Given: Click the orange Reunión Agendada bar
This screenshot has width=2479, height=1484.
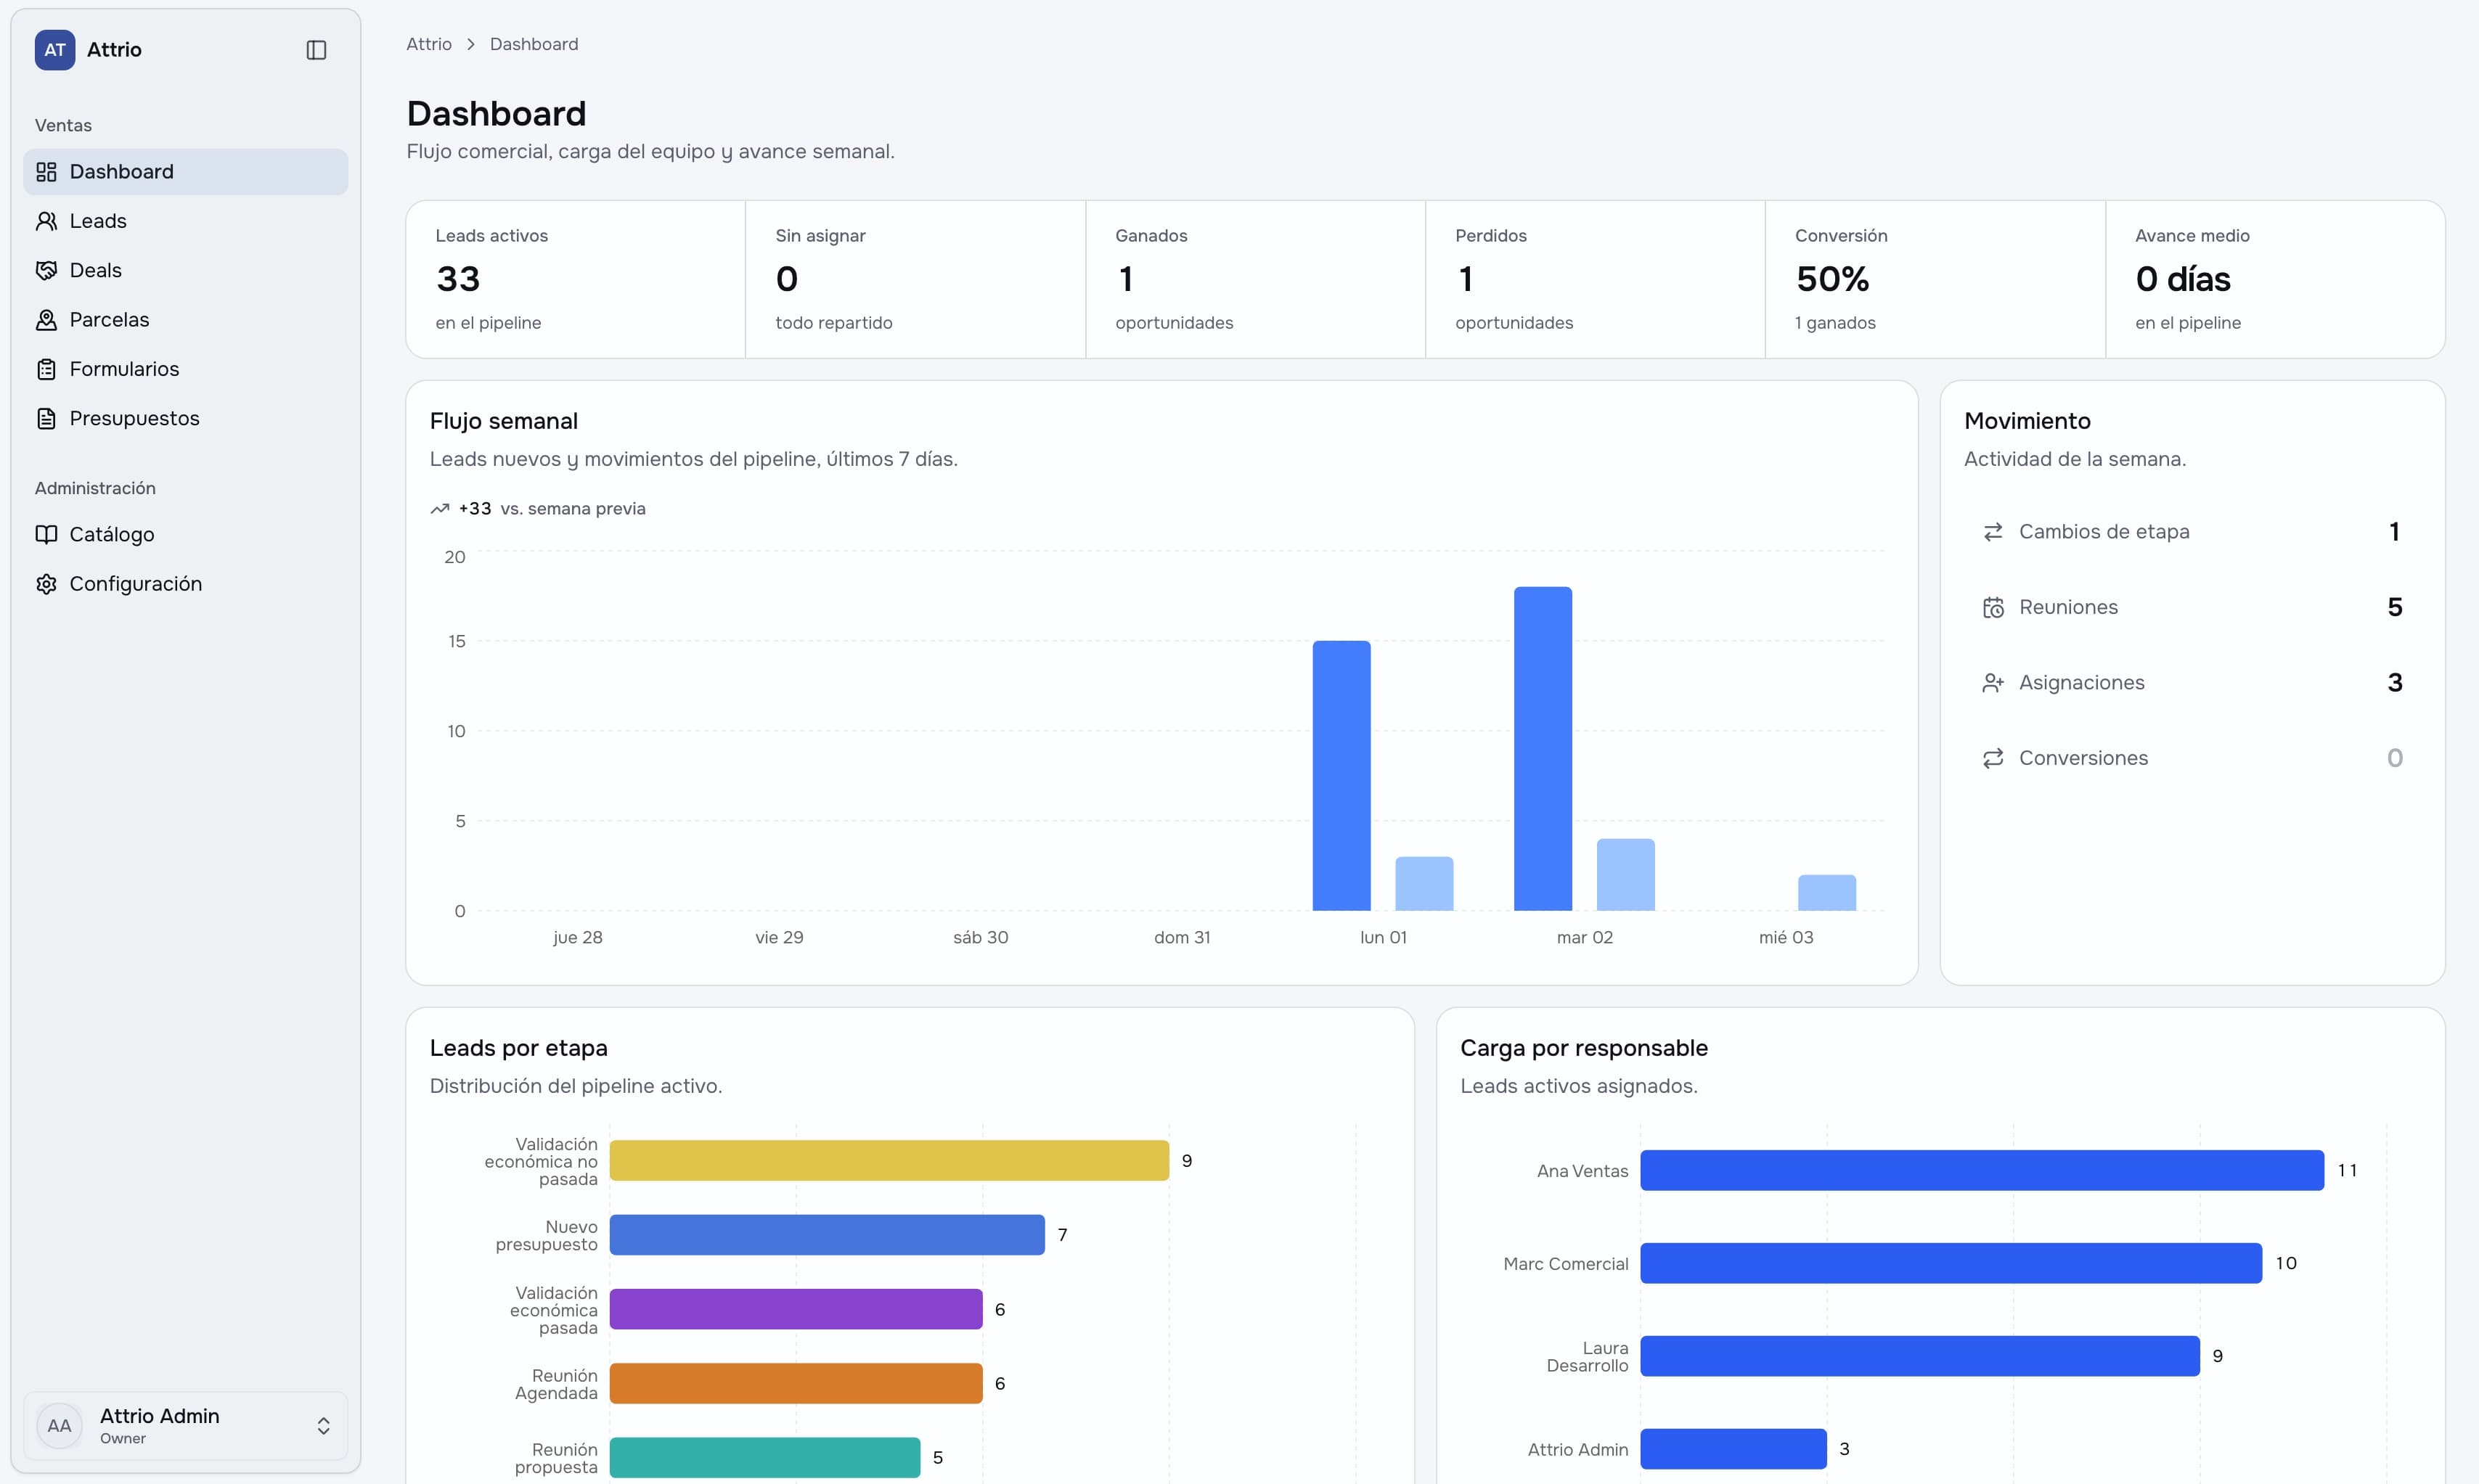Looking at the screenshot, I should click(x=796, y=1384).
